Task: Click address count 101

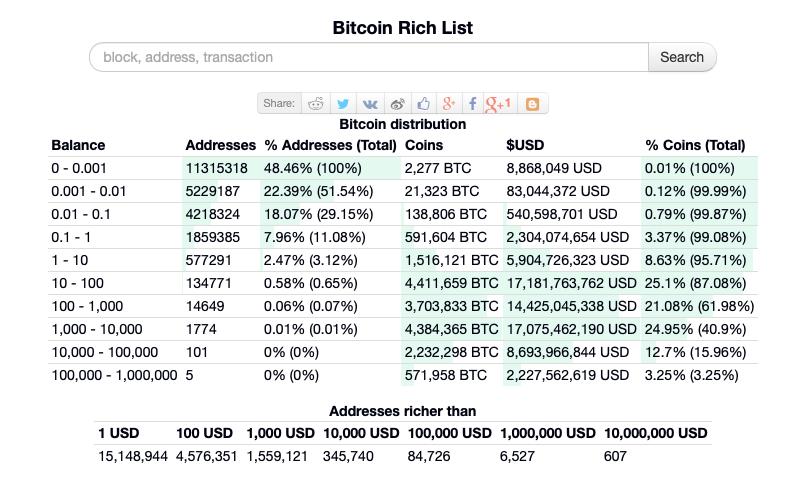Action: [196, 352]
